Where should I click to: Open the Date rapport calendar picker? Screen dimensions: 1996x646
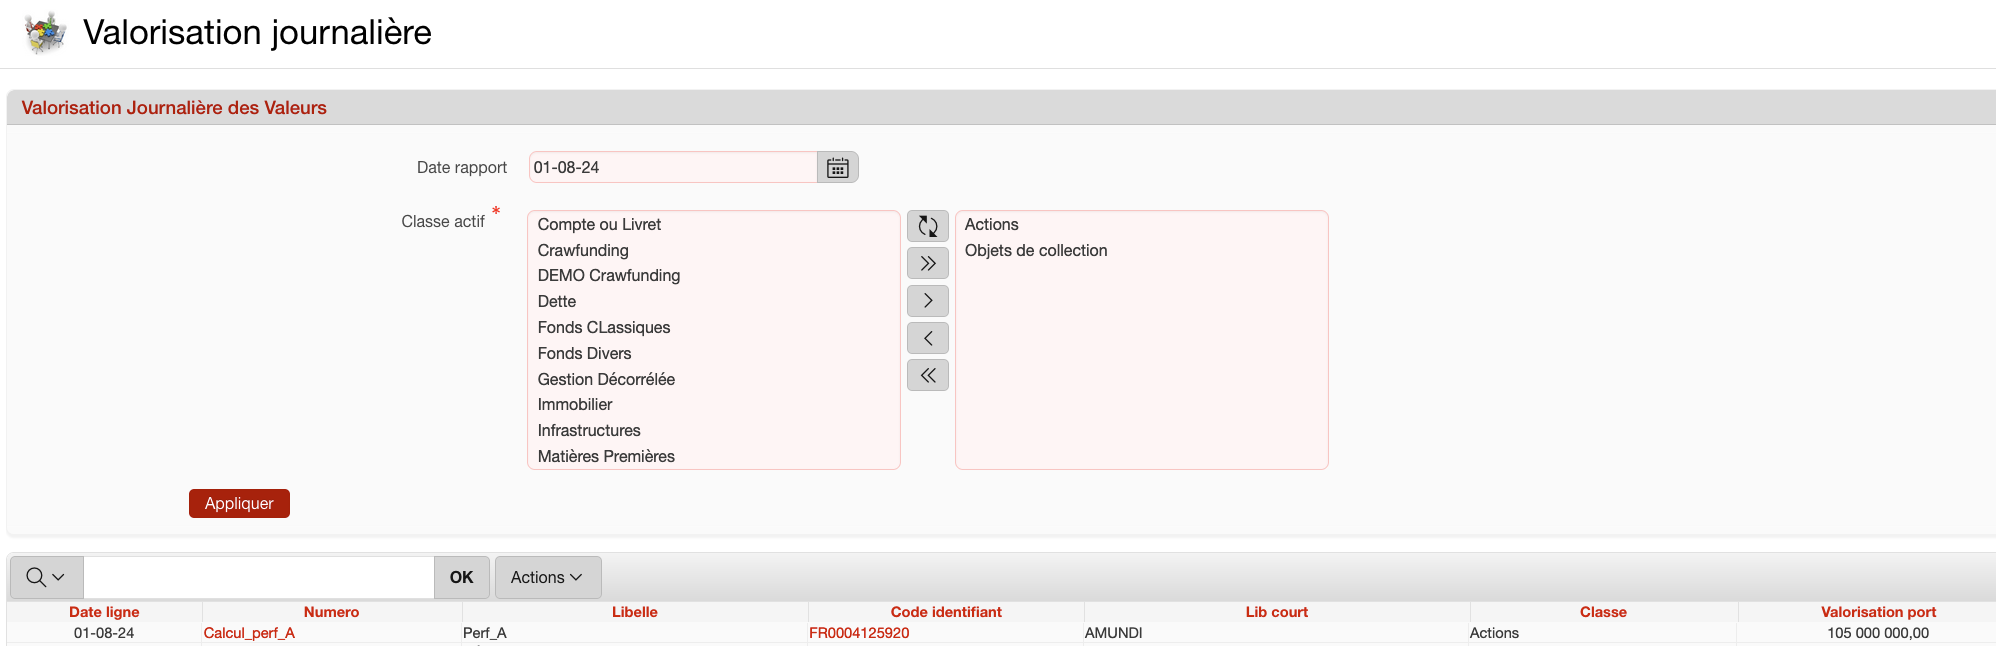[x=838, y=167]
